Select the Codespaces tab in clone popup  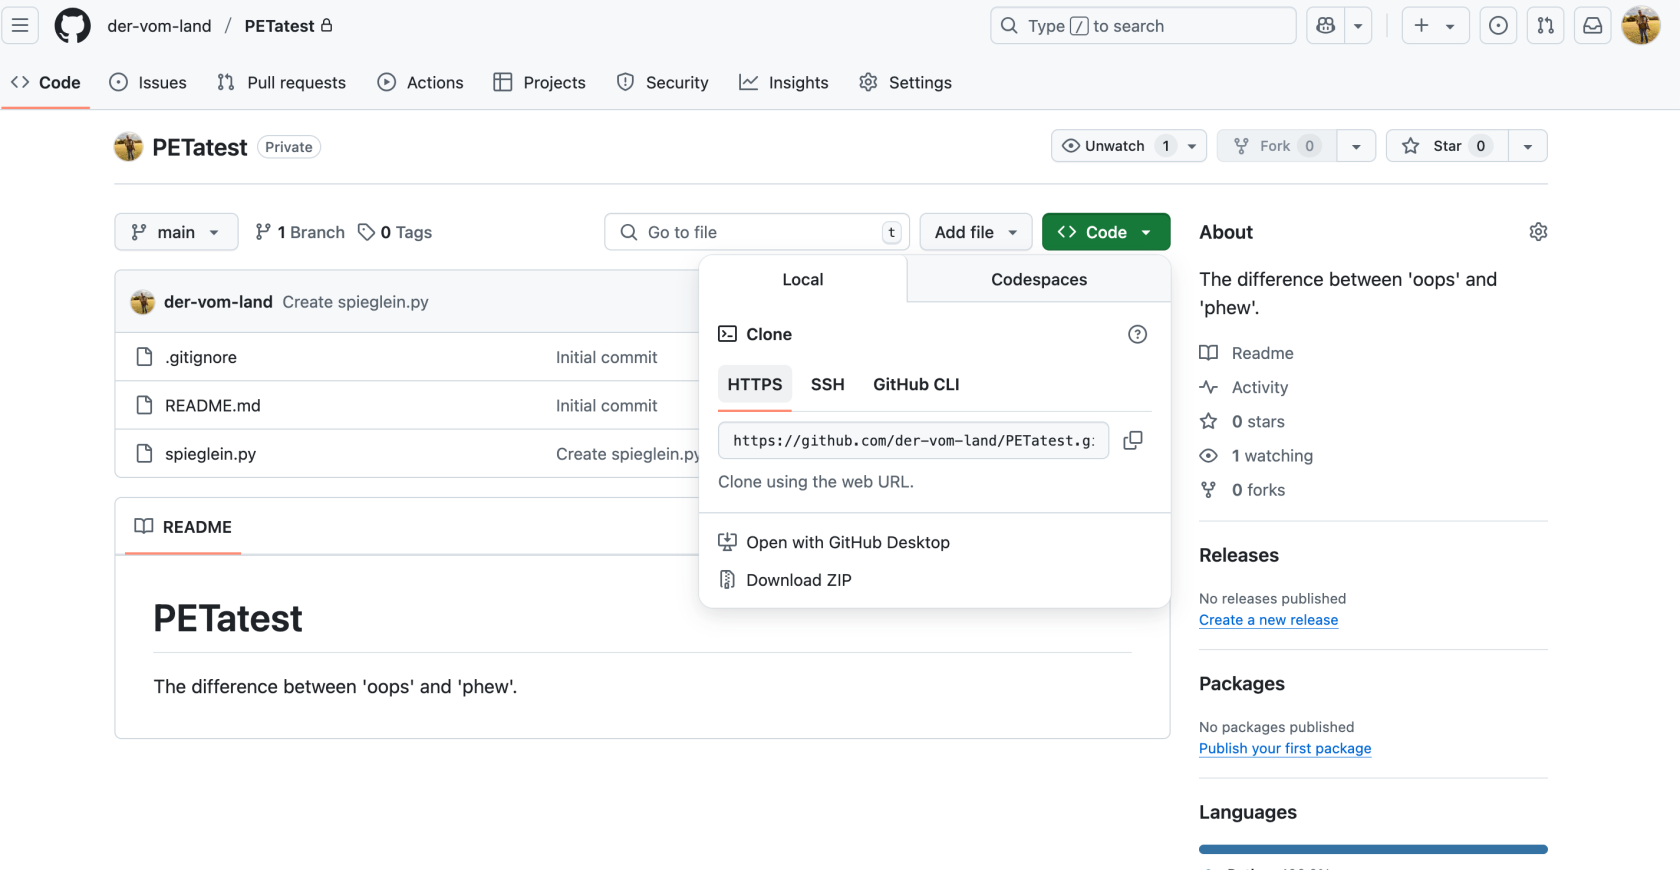[x=1039, y=279]
